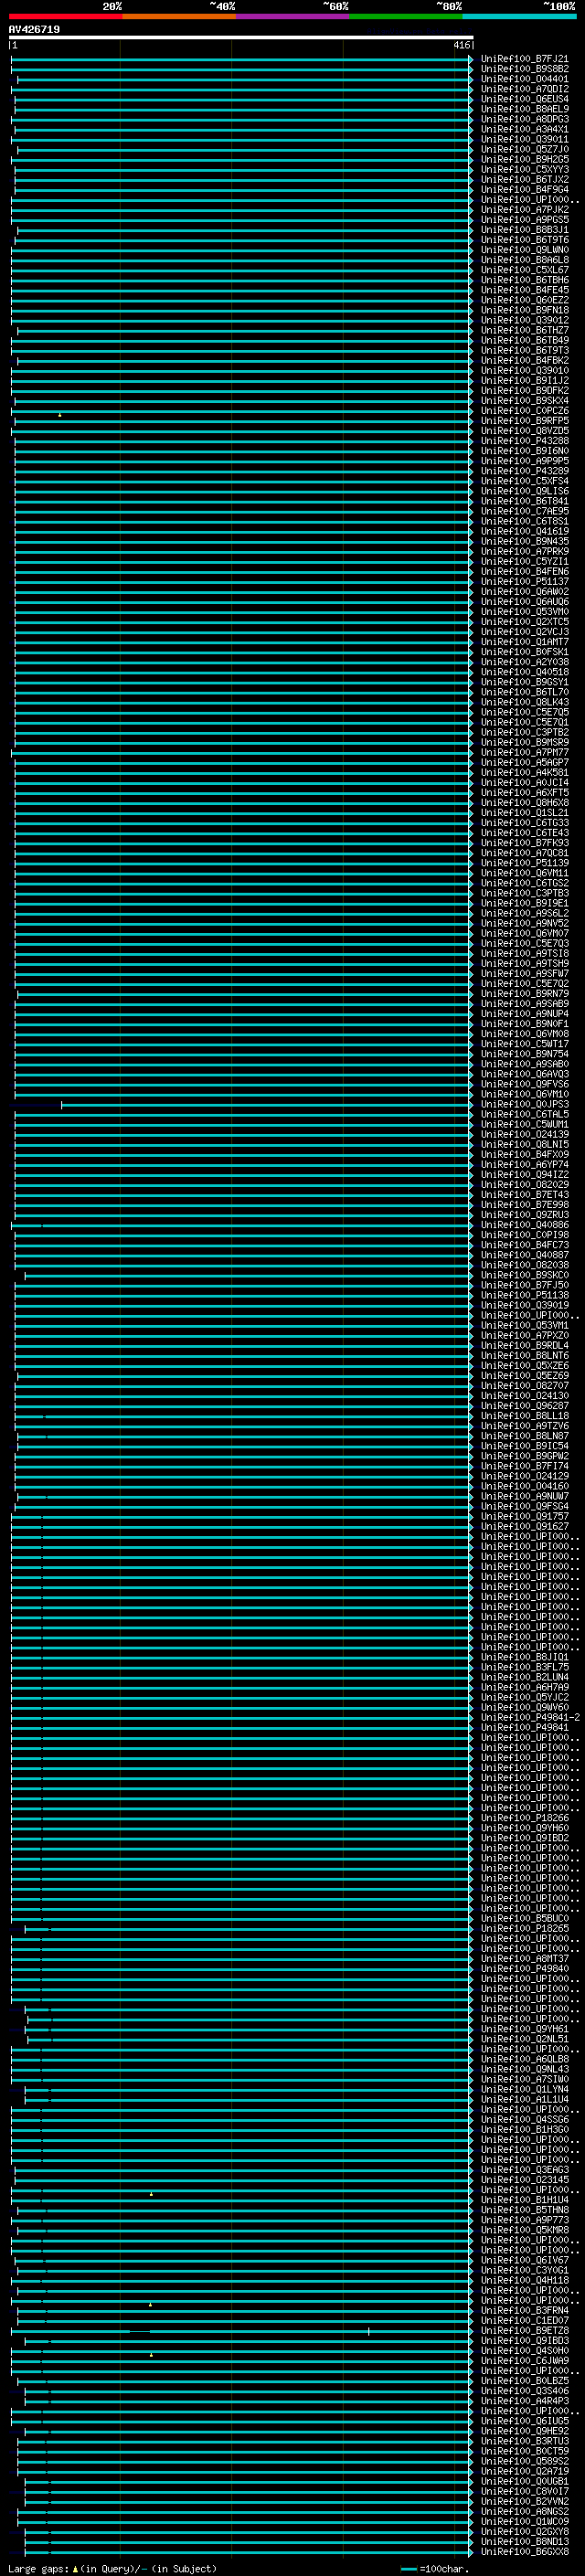Click the yellow gap marker in C0PCZ6 row
Viewport: 585px width, 2576px height.
click(60, 415)
